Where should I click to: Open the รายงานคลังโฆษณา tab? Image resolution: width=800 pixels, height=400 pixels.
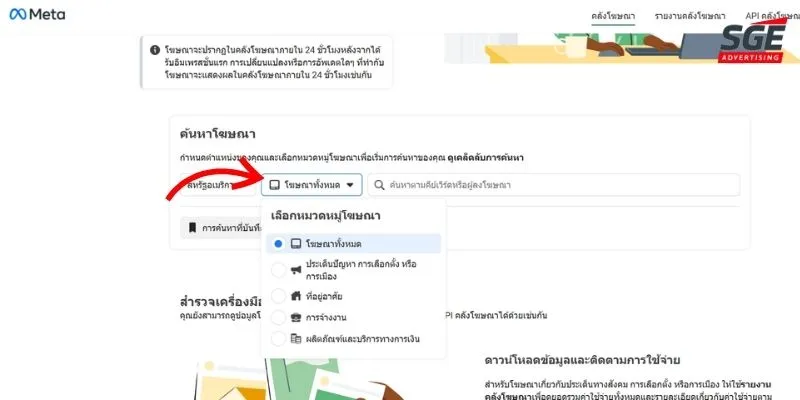tap(690, 16)
